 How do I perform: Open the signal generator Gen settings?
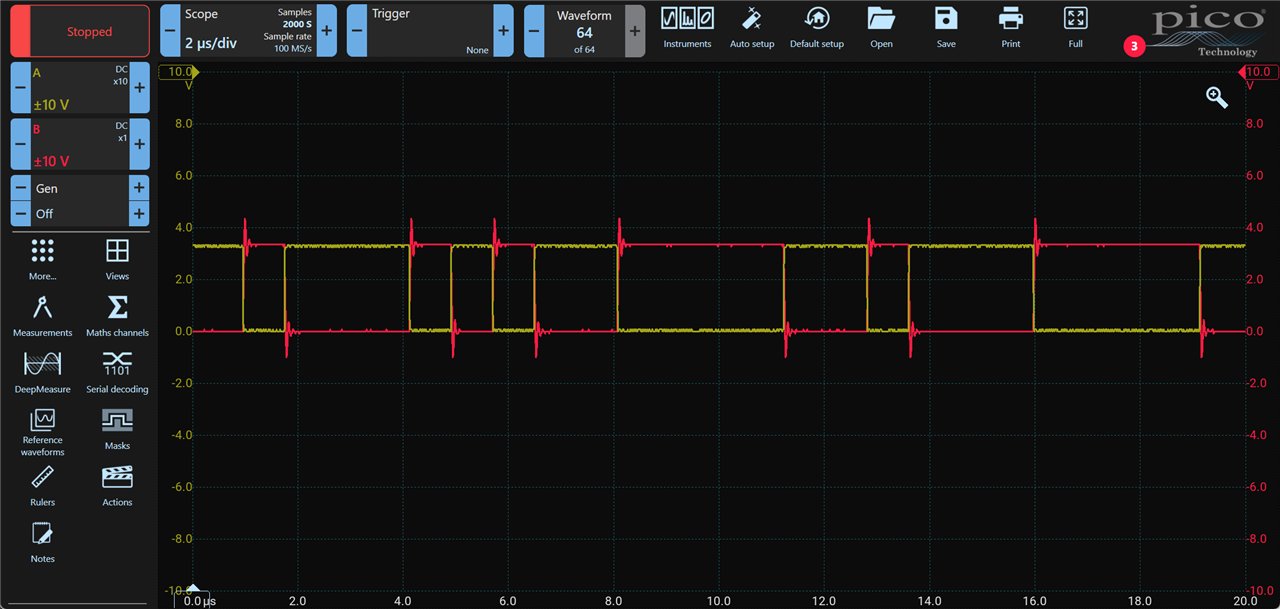(x=80, y=188)
